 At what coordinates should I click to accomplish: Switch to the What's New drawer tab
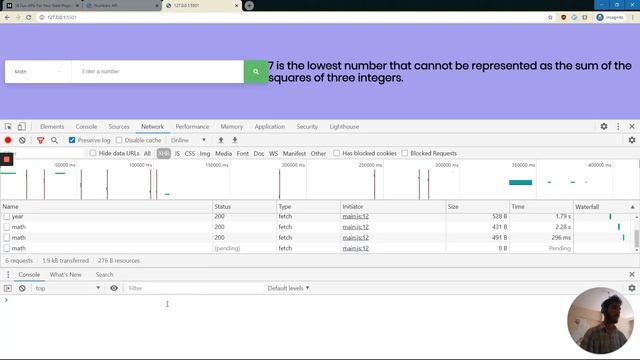(65, 274)
